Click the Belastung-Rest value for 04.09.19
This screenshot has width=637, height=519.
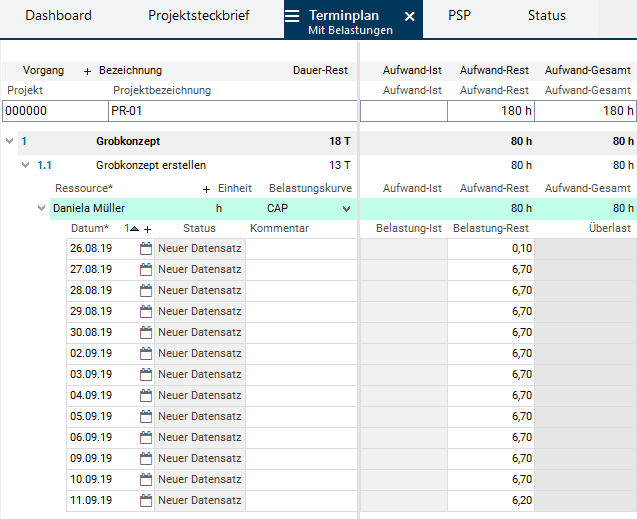522,396
